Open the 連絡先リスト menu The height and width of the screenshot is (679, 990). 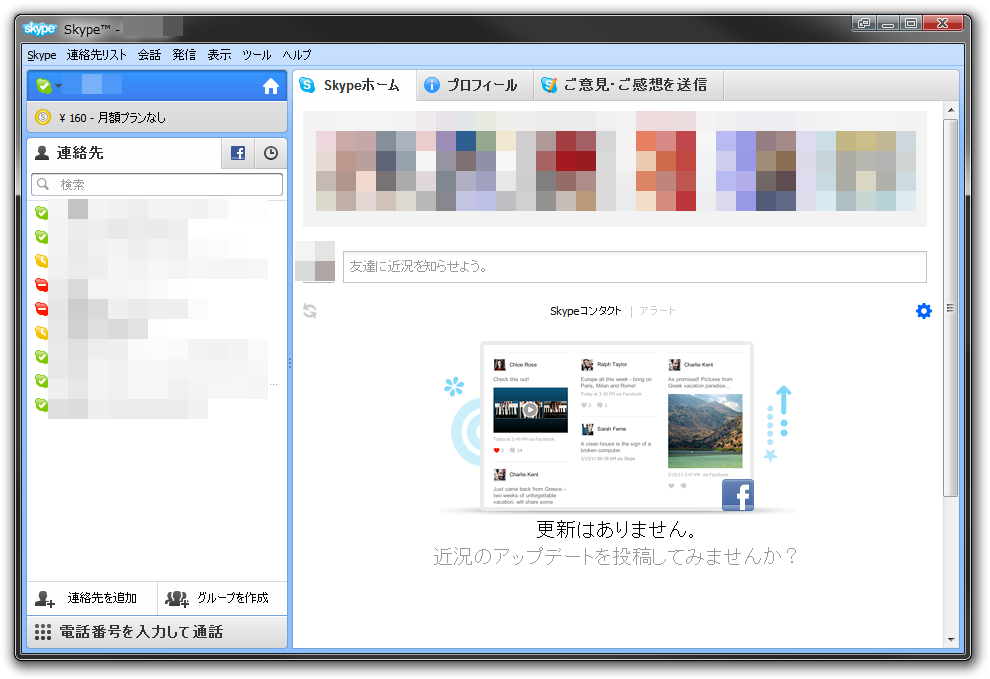point(97,55)
